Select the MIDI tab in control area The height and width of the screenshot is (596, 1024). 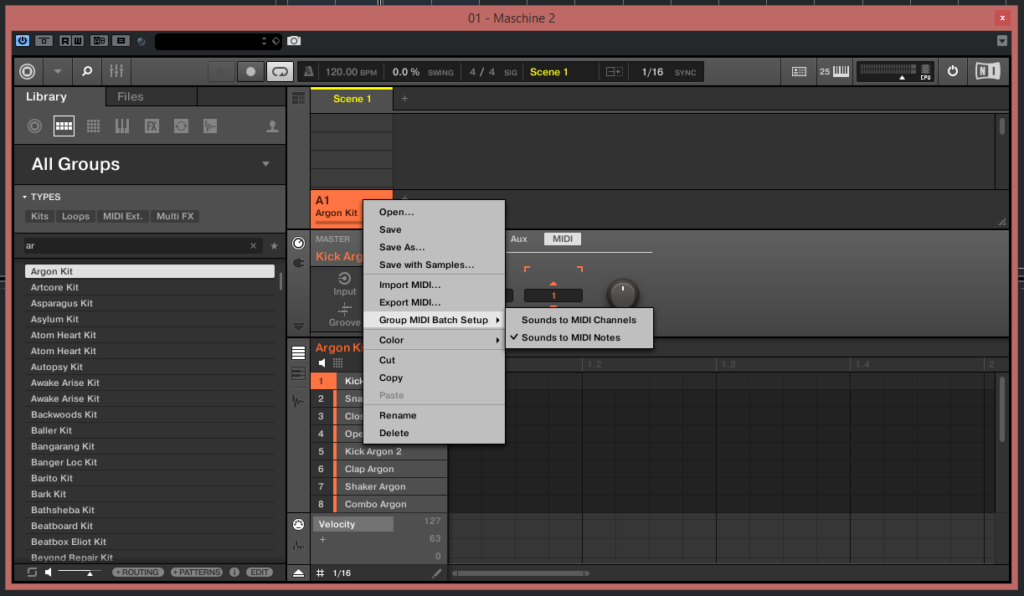click(x=562, y=239)
